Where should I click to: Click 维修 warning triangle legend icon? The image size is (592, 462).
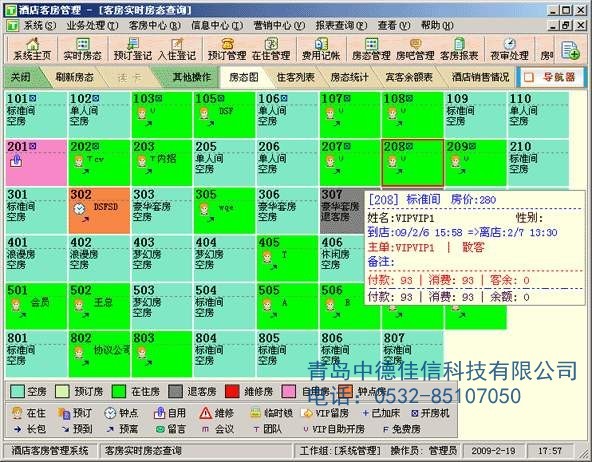205,413
